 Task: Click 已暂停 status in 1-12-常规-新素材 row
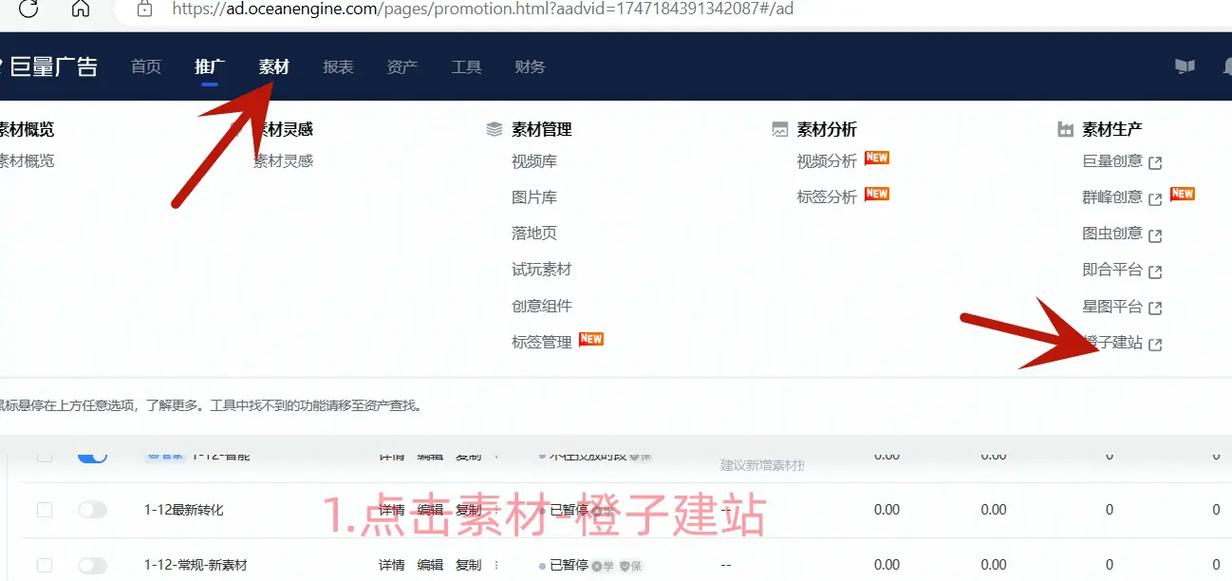point(568,566)
